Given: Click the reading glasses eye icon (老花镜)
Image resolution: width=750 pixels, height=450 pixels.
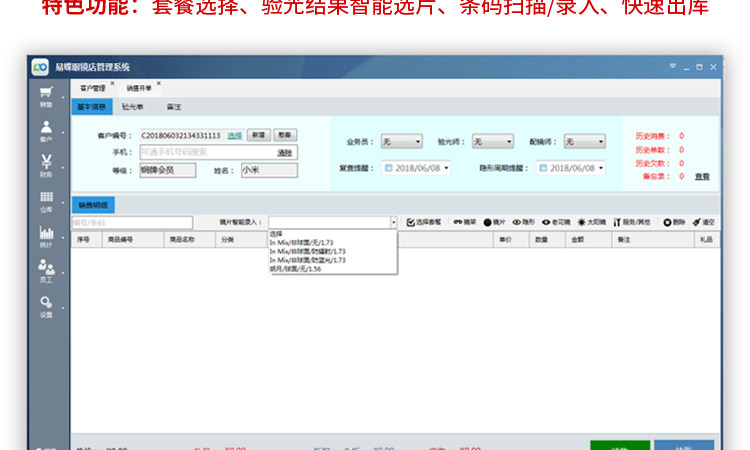Looking at the screenshot, I should coord(556,222).
